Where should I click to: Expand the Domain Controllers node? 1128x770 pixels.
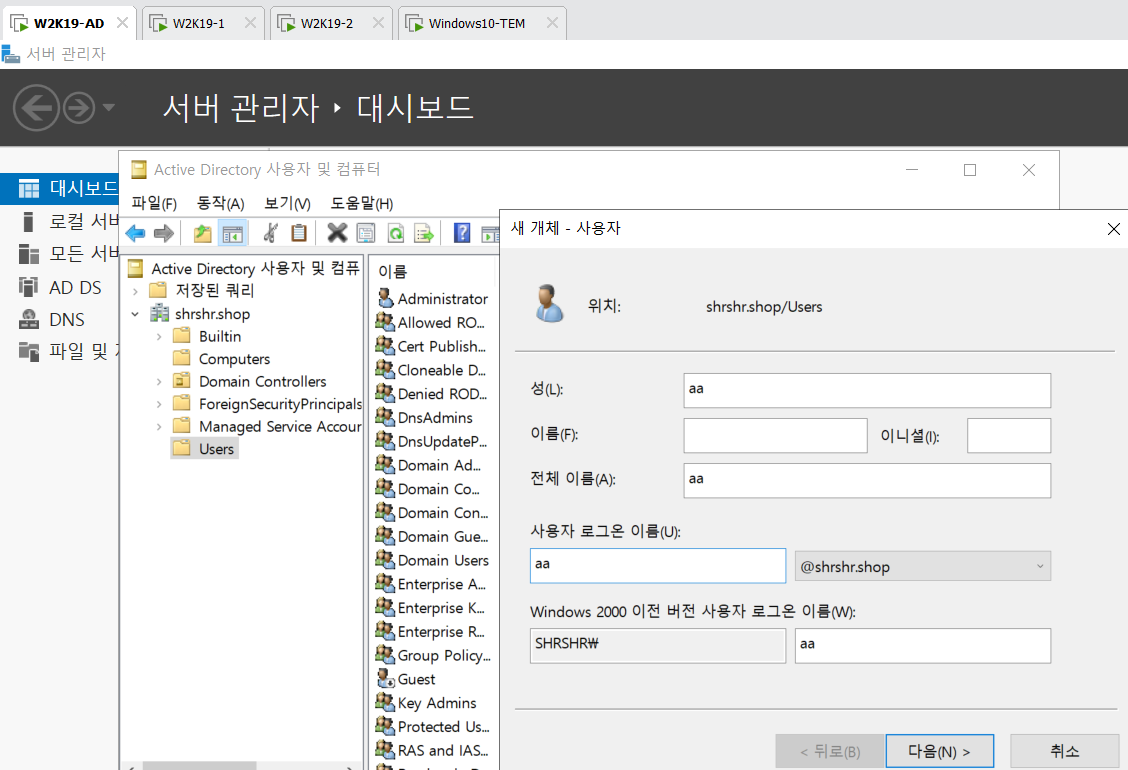pos(159,381)
